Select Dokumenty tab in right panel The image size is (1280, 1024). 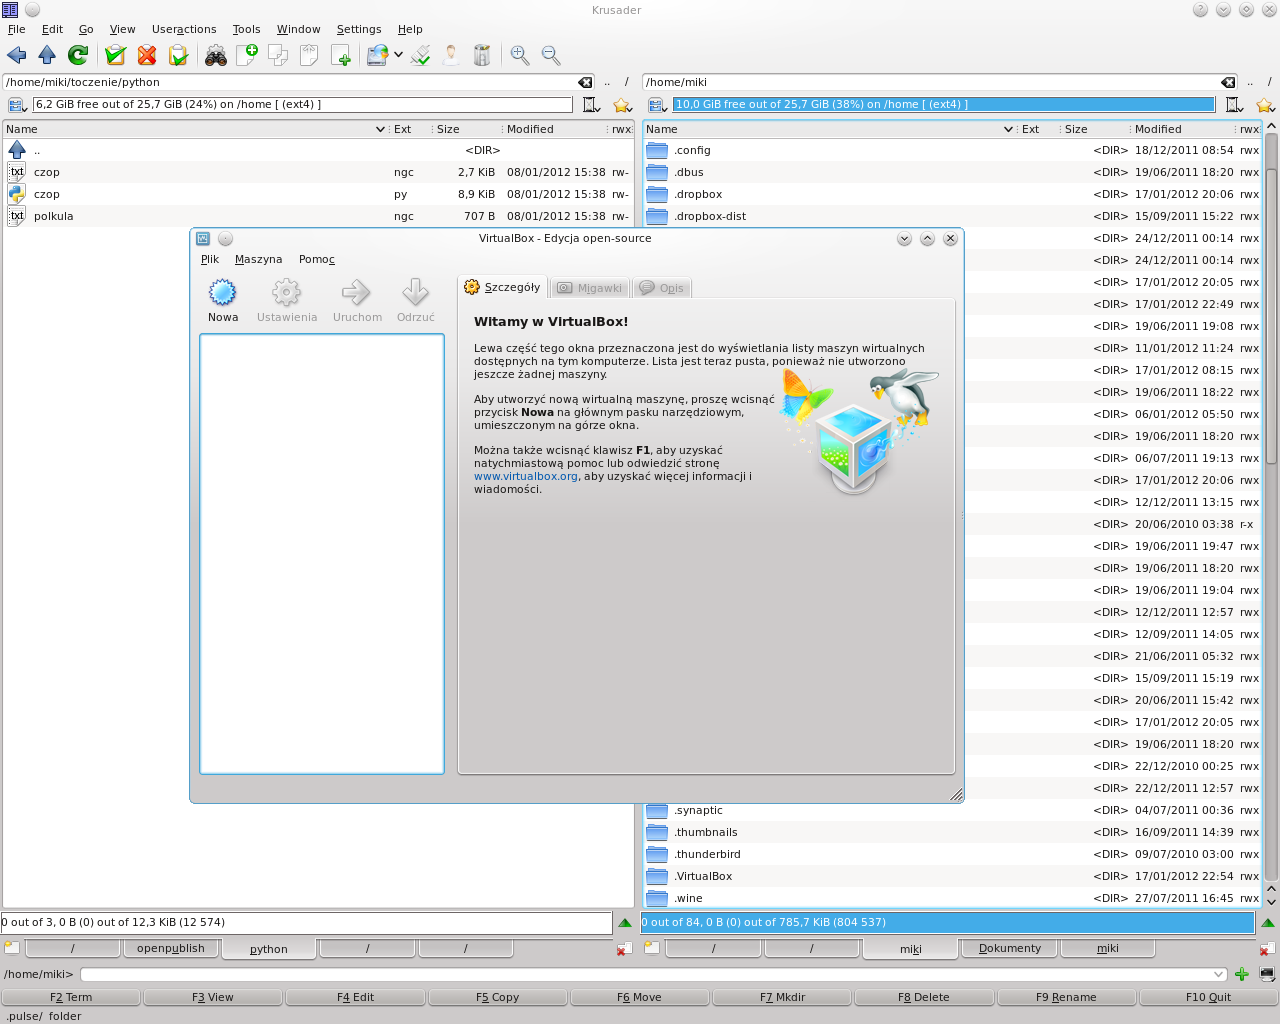(1010, 948)
